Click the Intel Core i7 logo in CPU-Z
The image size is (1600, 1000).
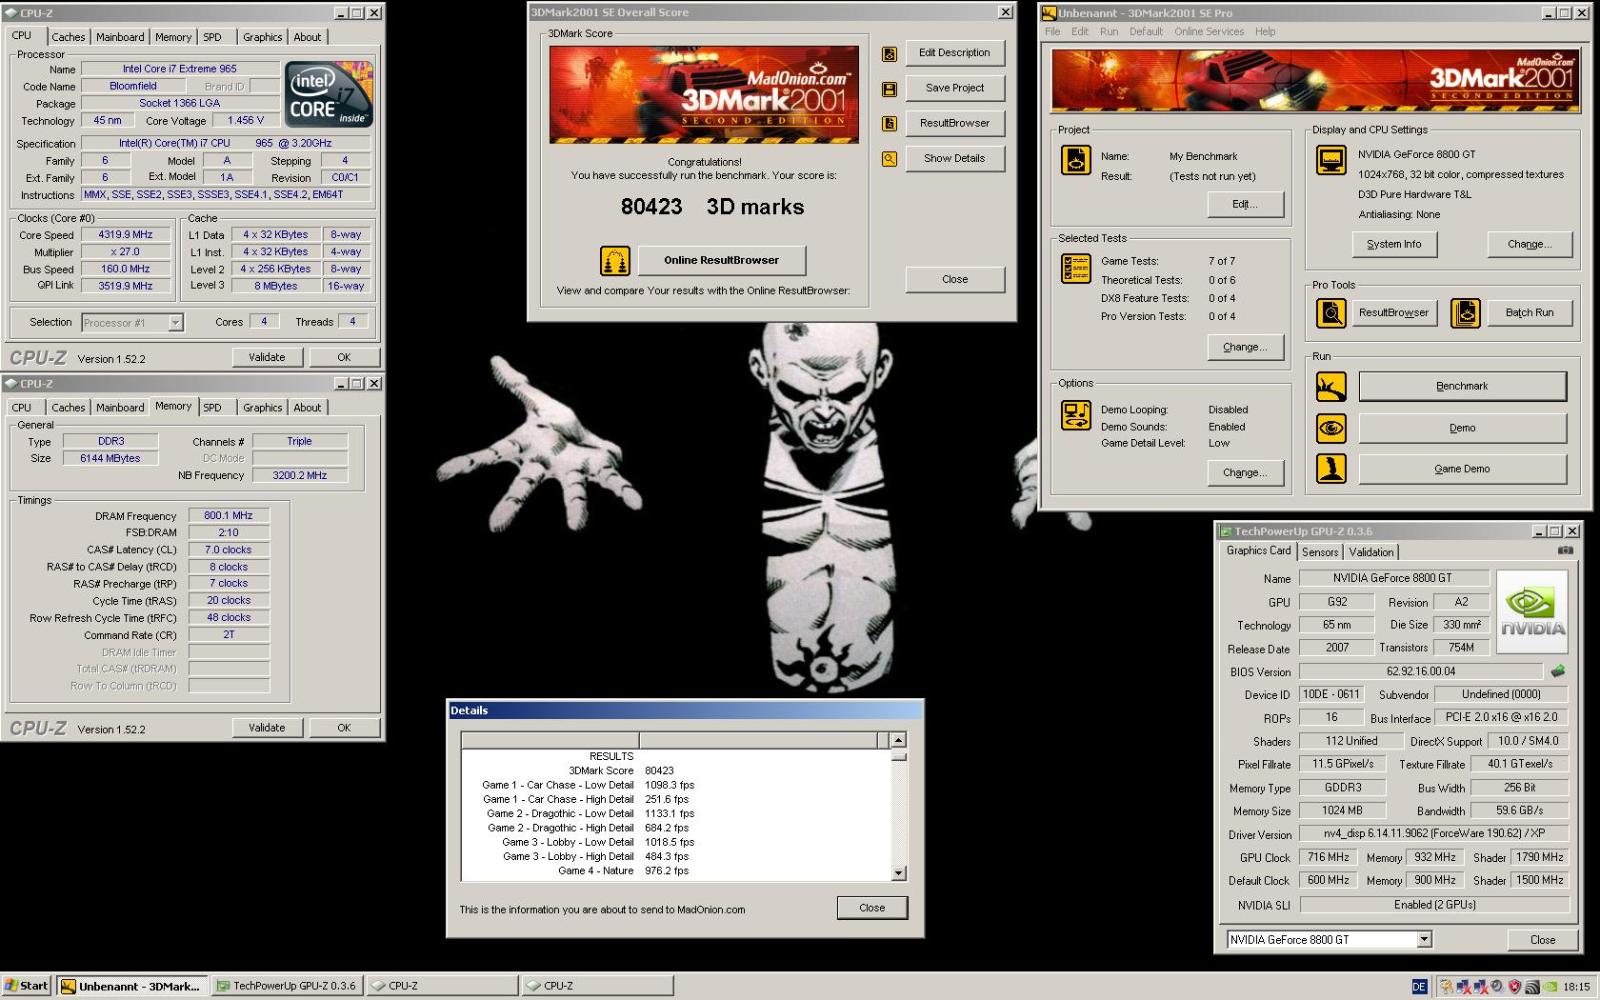pos(329,94)
